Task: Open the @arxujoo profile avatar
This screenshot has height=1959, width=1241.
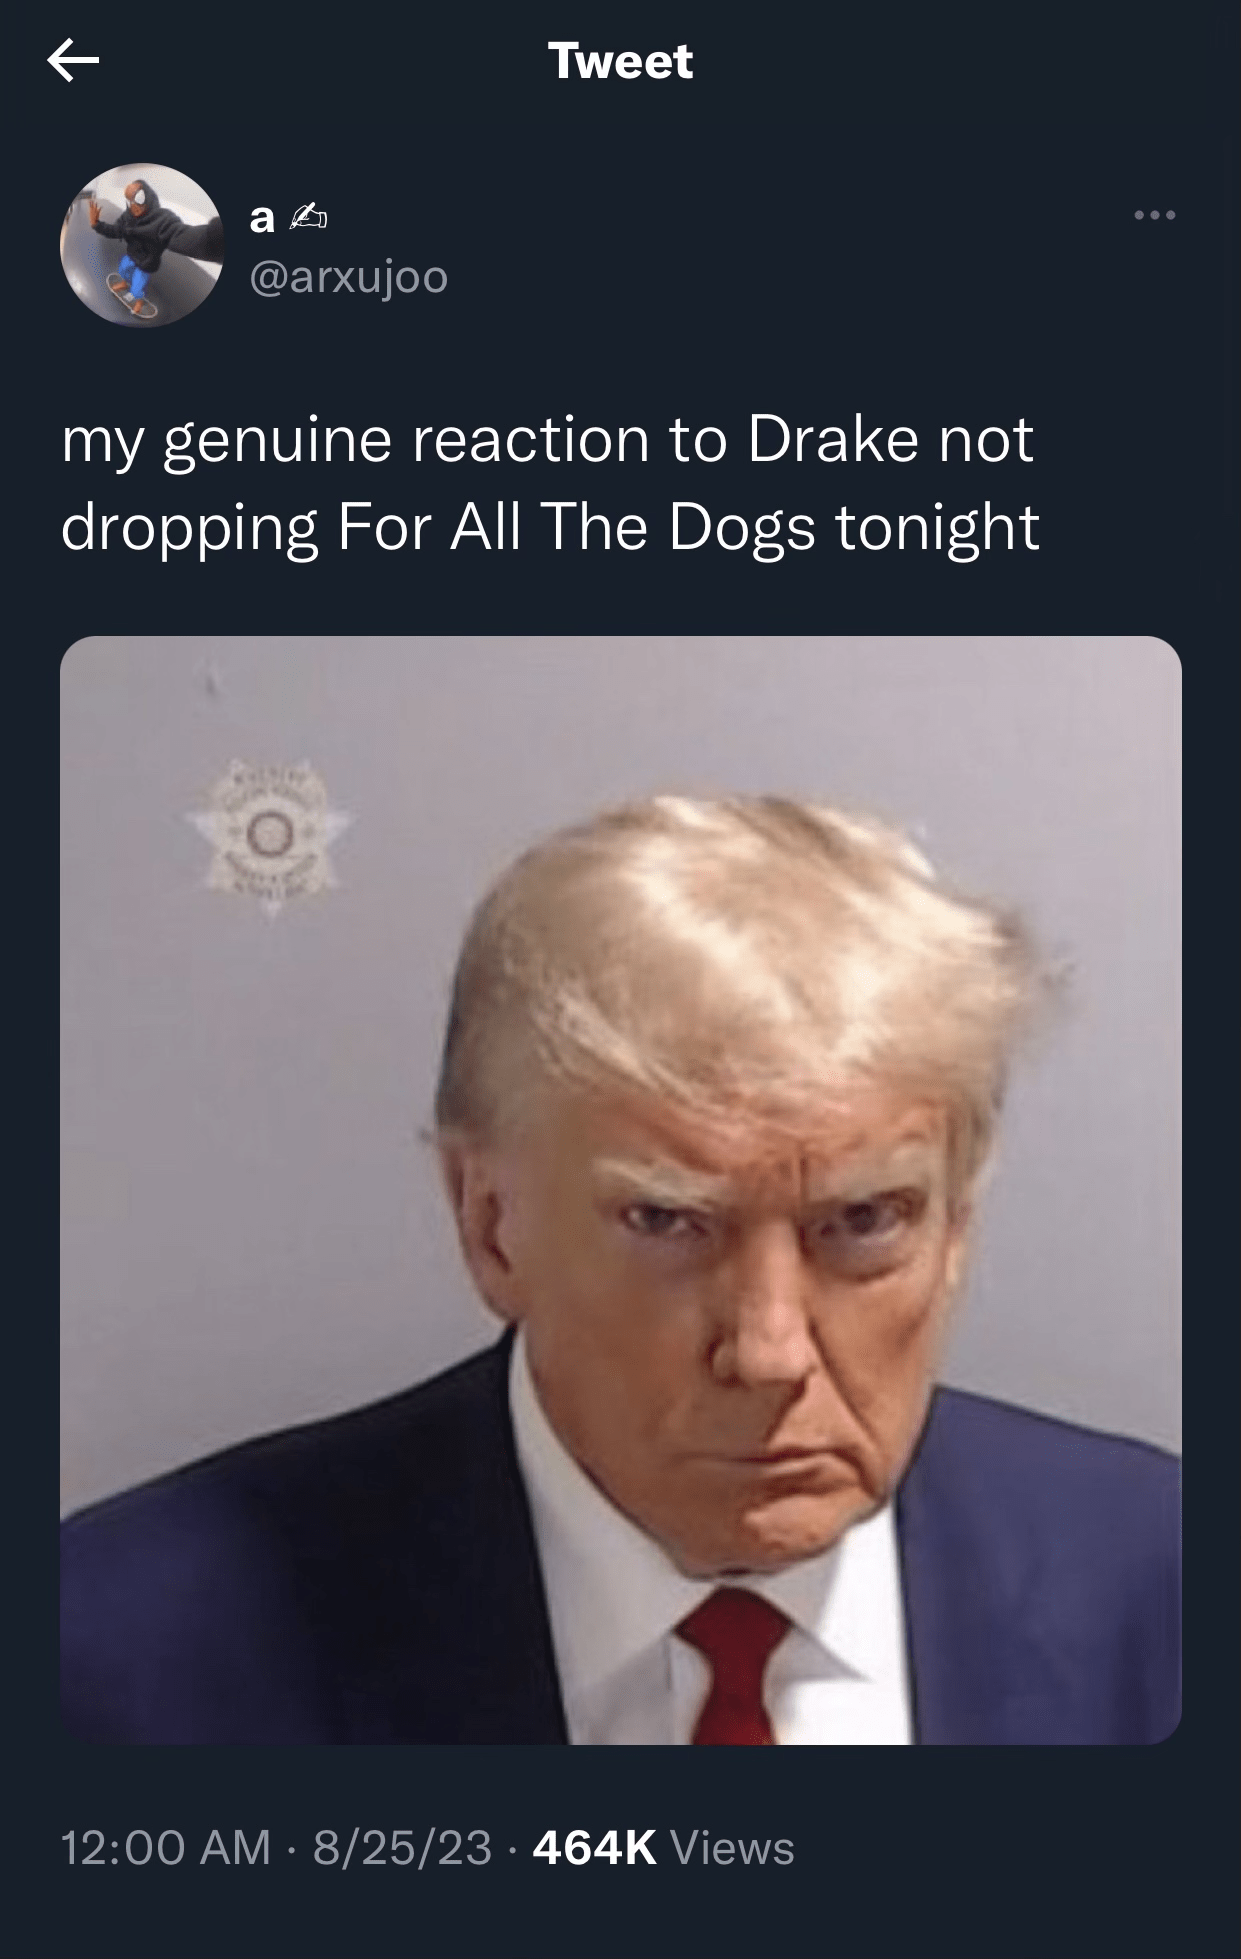Action: click(x=142, y=244)
